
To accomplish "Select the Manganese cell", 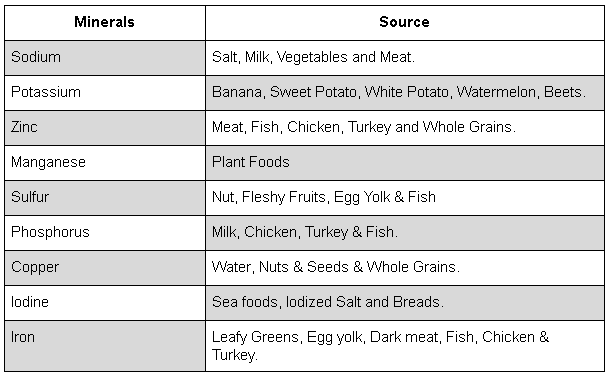I will [x=105, y=163].
